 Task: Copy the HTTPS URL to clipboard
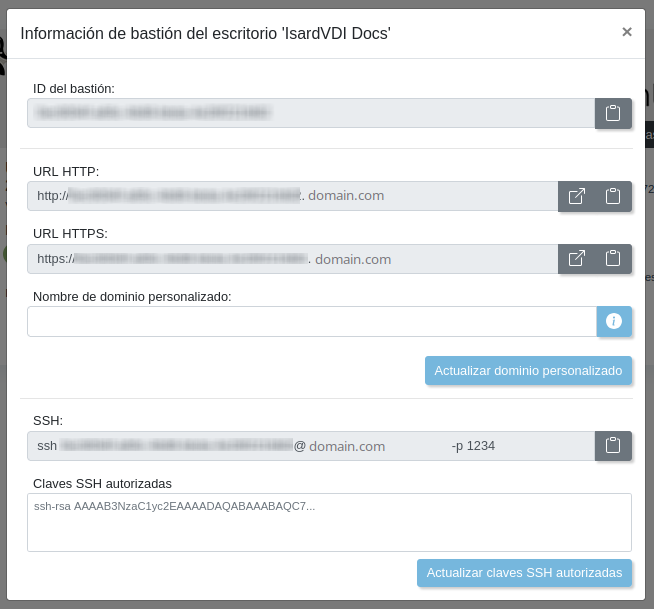coord(613,259)
